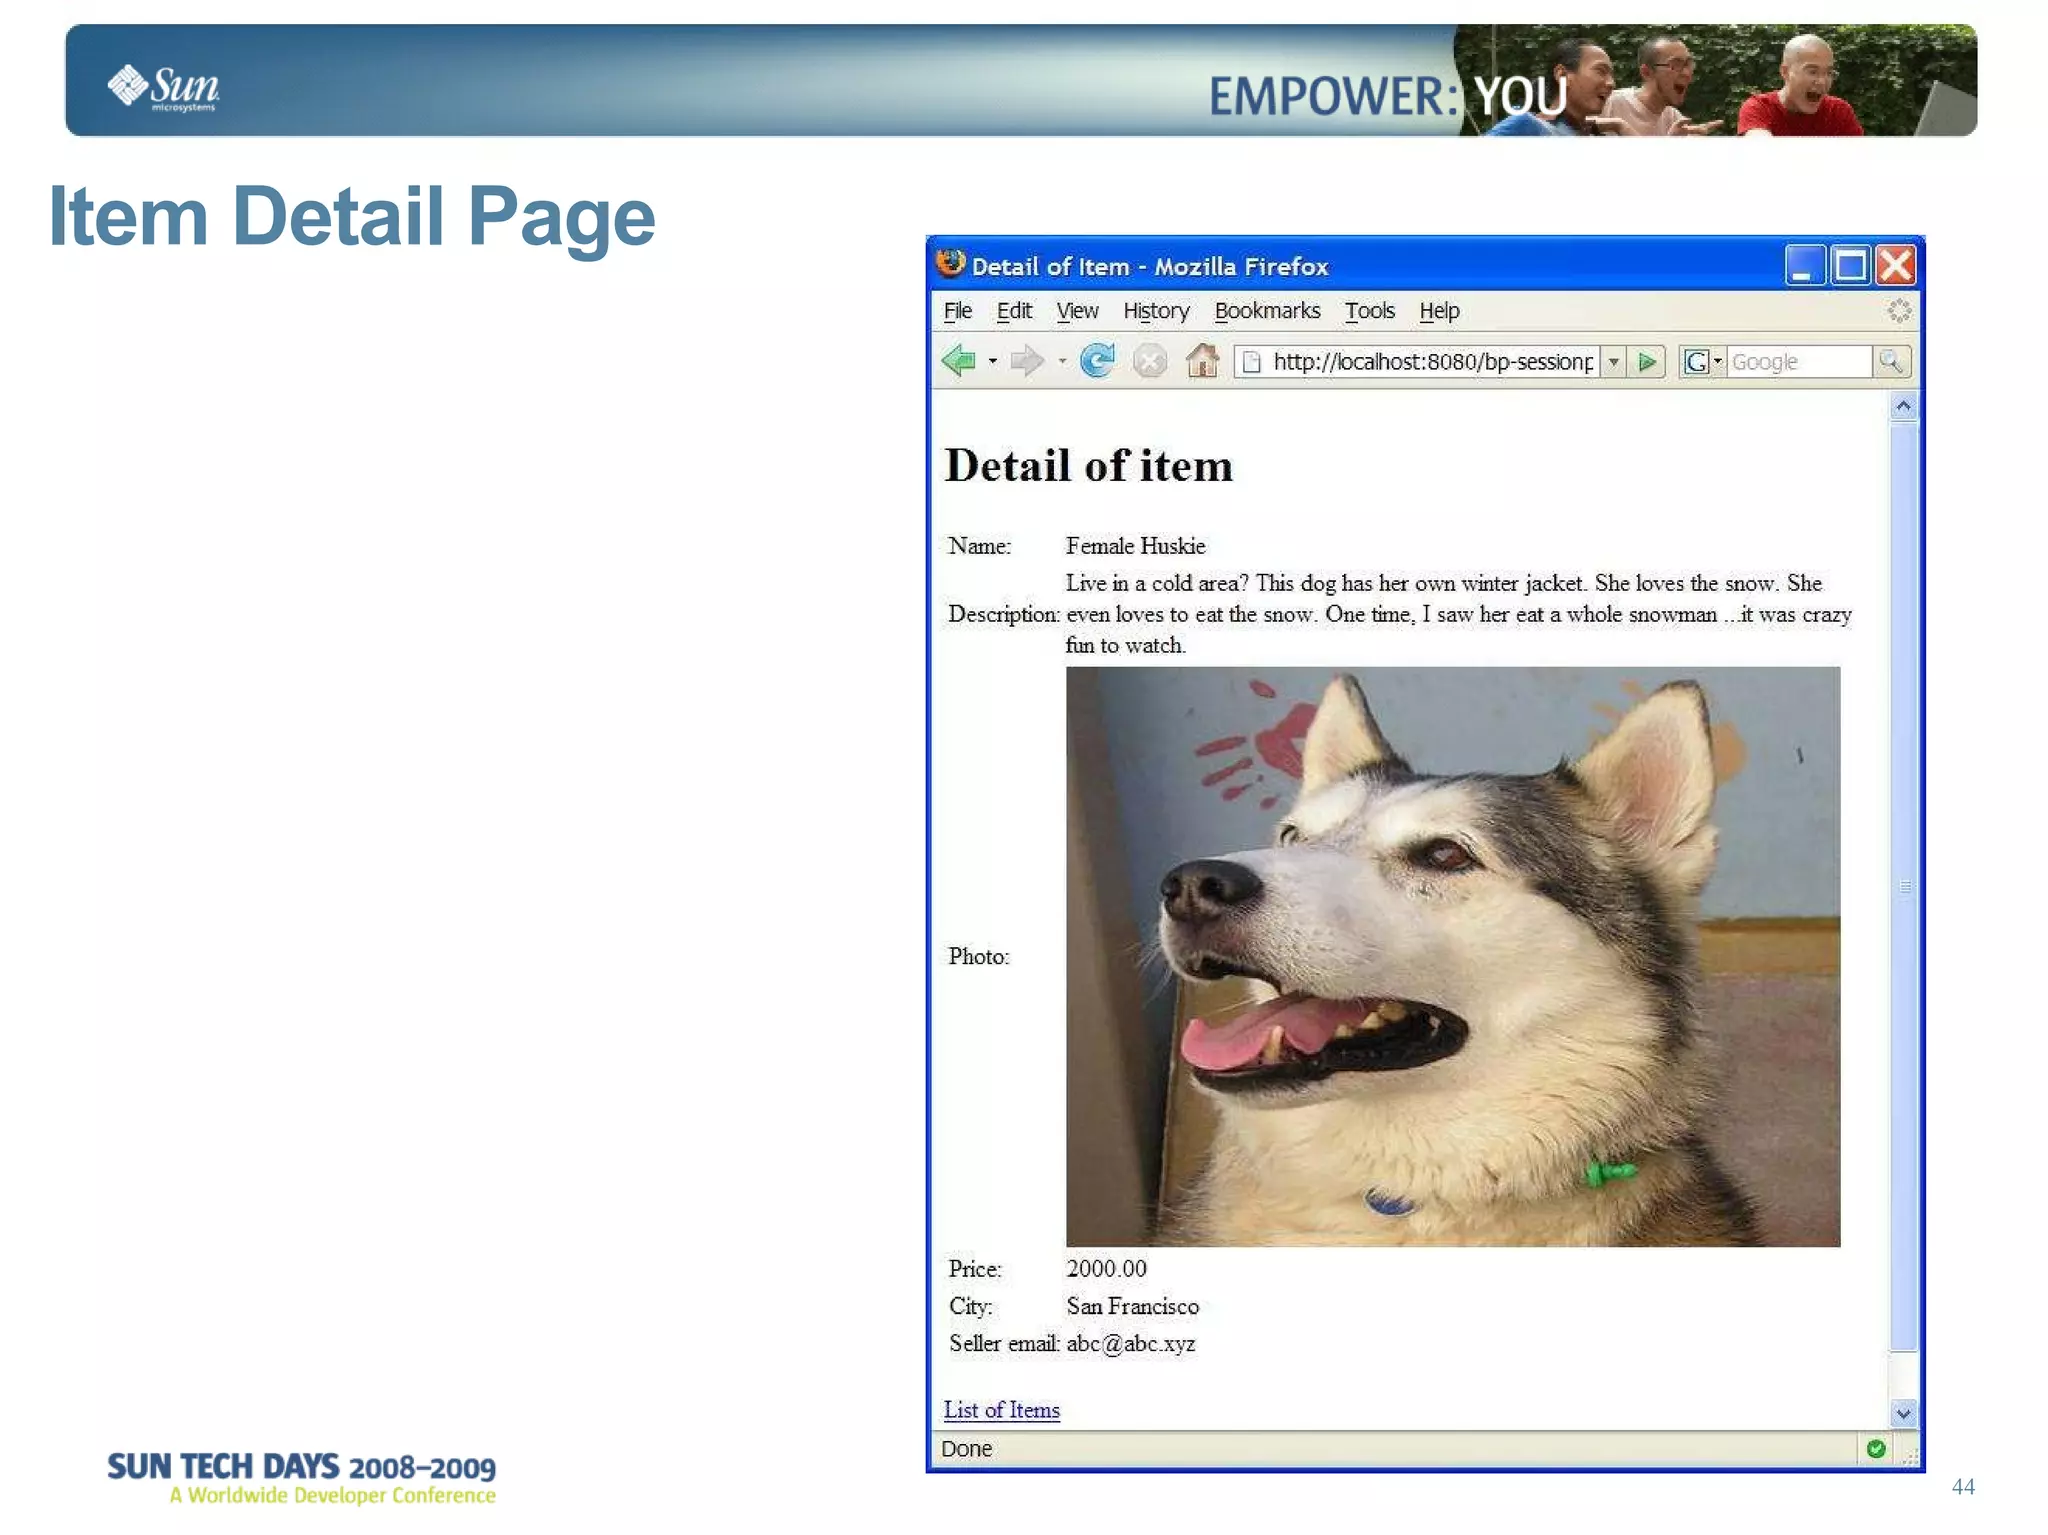This screenshot has height=1535, width=2048.
Task: Click the green security status icon
Action: pyautogui.click(x=1876, y=1448)
